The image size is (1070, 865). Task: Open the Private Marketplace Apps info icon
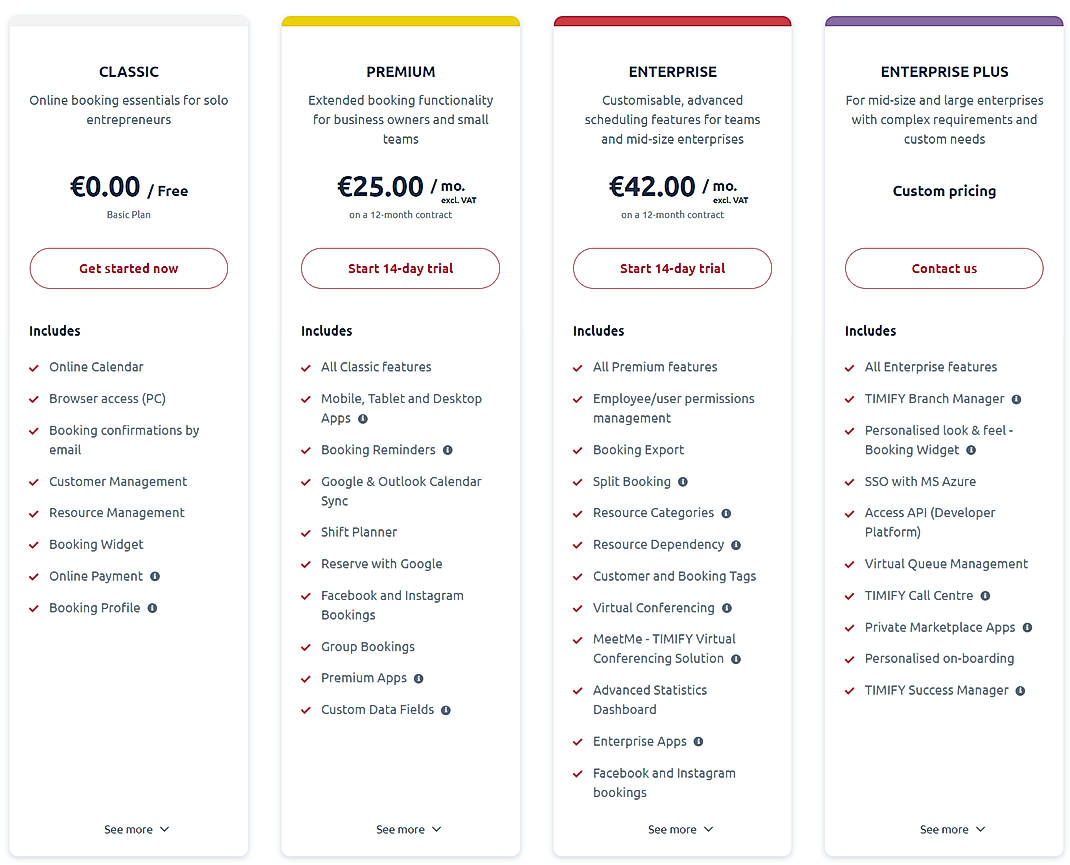(1030, 627)
